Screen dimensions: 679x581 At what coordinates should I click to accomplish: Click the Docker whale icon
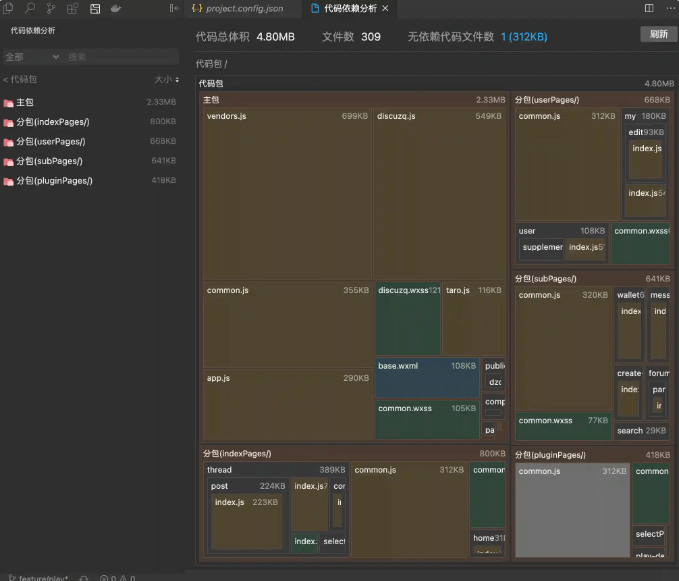click(x=117, y=8)
